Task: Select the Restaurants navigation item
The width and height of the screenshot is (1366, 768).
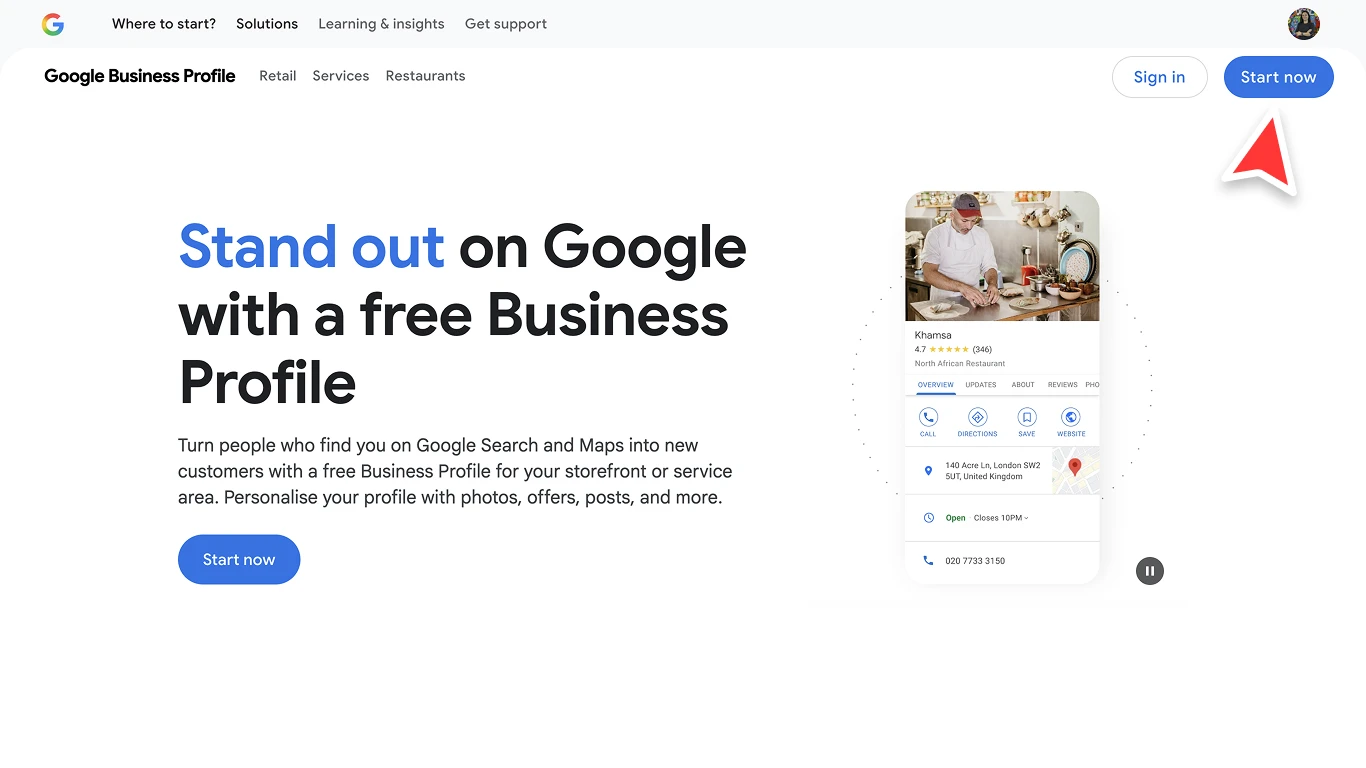Action: click(425, 75)
